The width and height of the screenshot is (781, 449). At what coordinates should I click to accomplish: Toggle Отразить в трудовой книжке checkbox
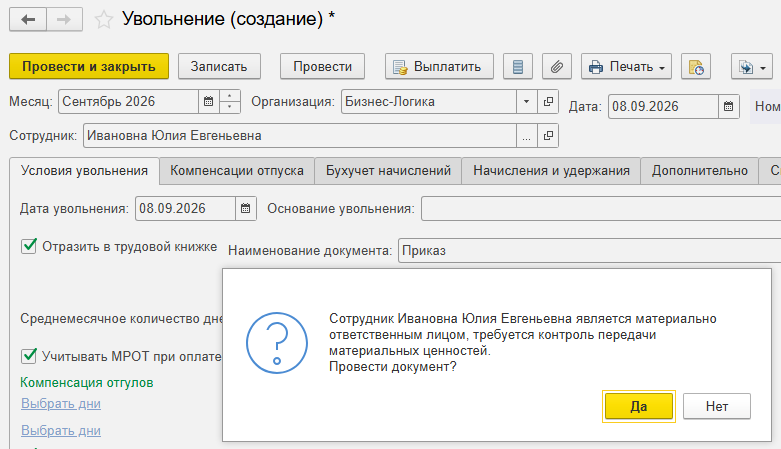pyautogui.click(x=29, y=246)
